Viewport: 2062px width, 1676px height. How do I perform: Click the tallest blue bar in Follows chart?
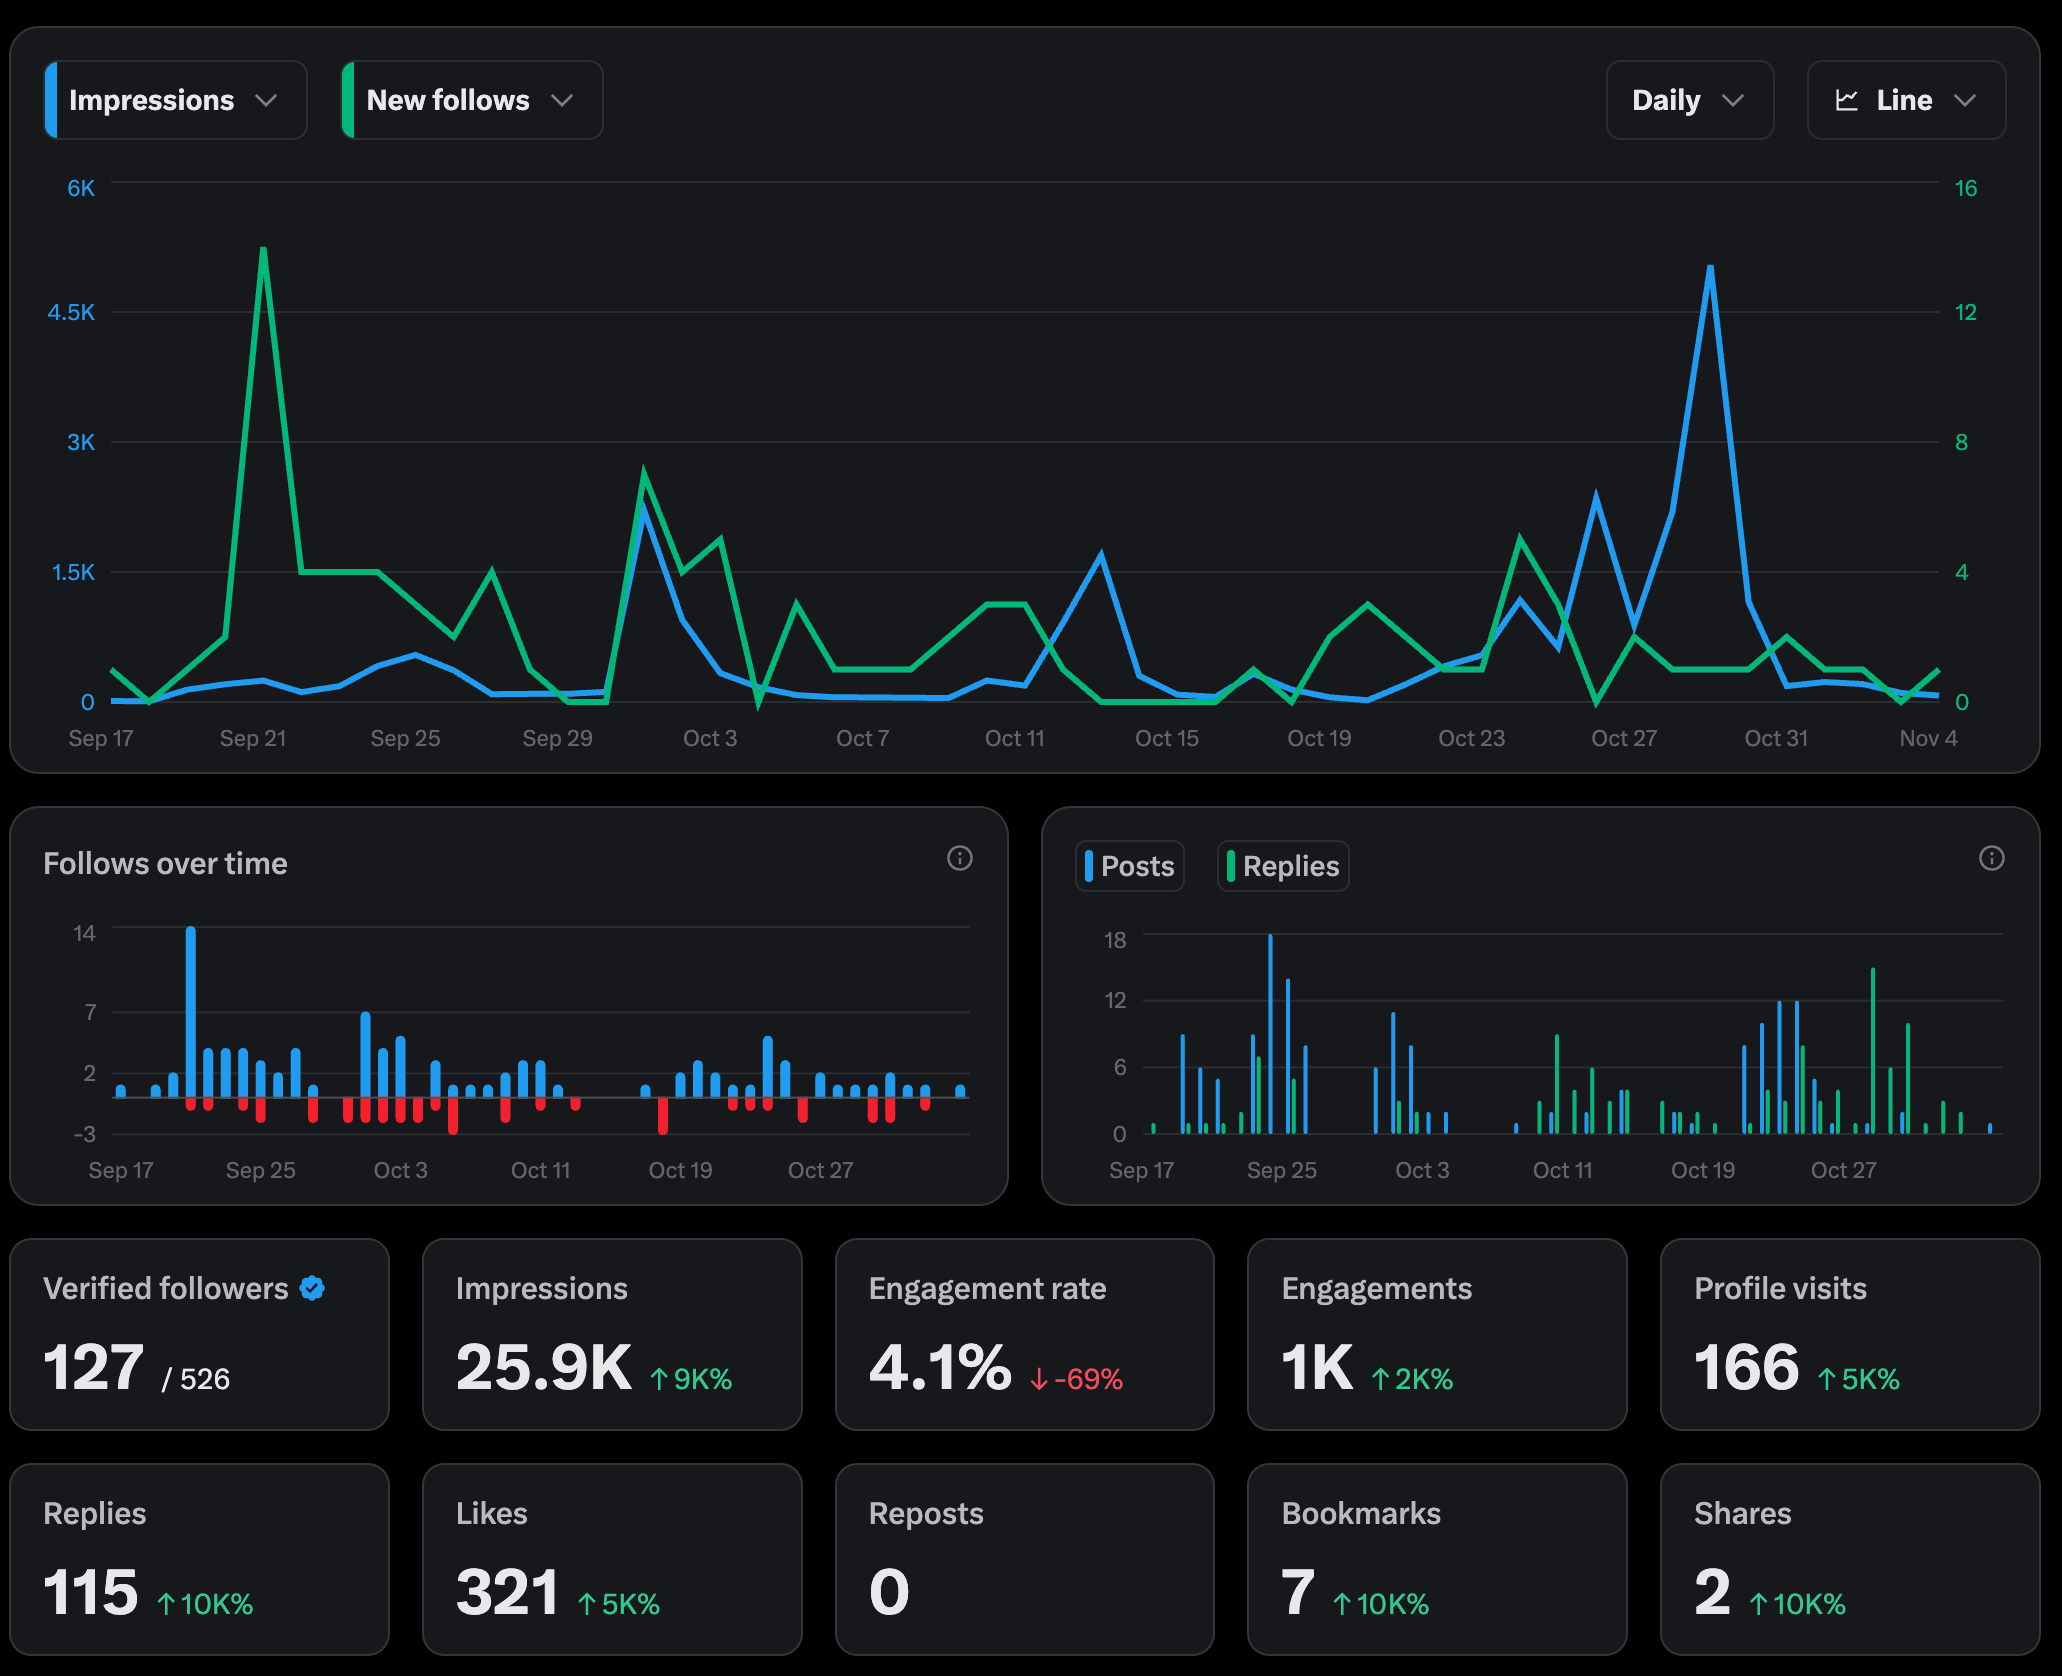pos(190,1010)
